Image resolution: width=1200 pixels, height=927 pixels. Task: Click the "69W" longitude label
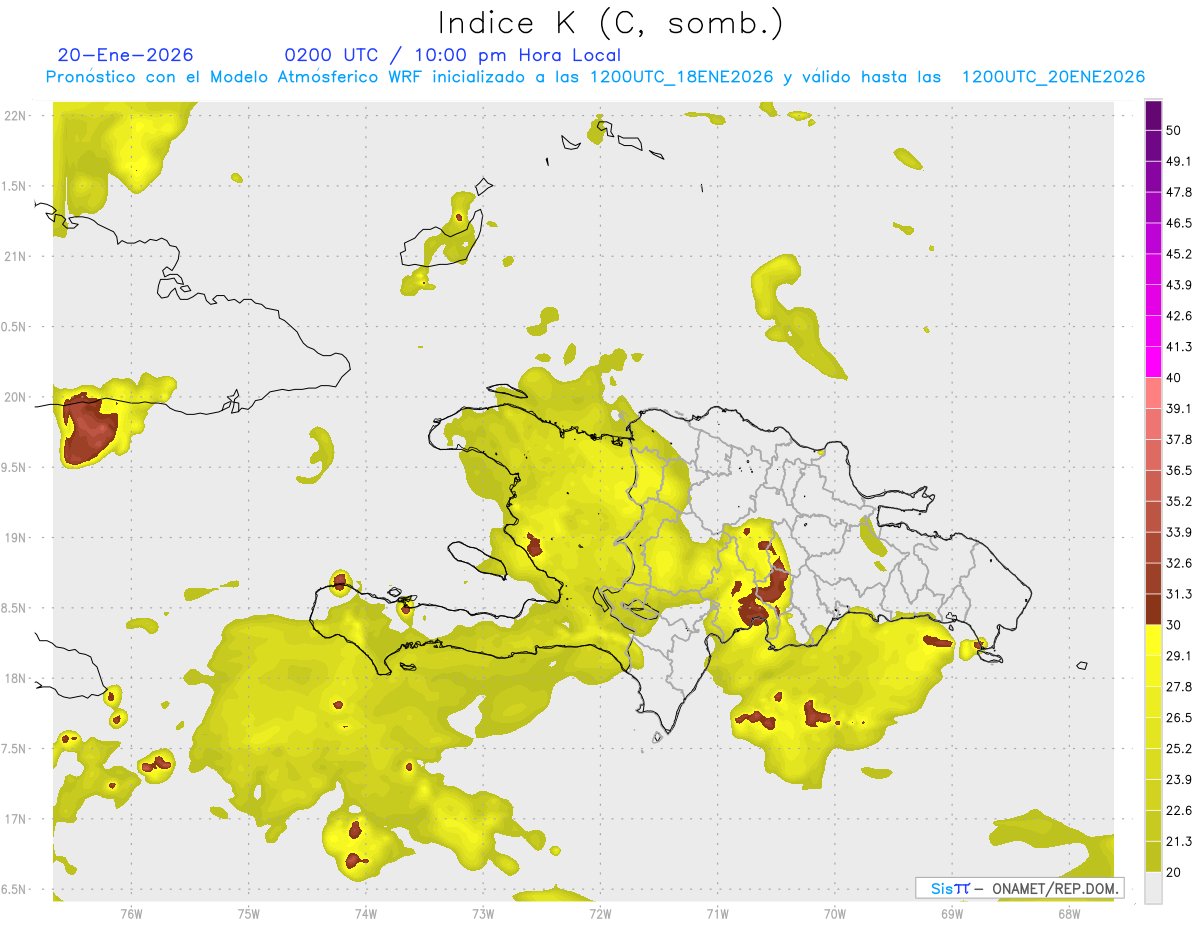click(x=952, y=913)
